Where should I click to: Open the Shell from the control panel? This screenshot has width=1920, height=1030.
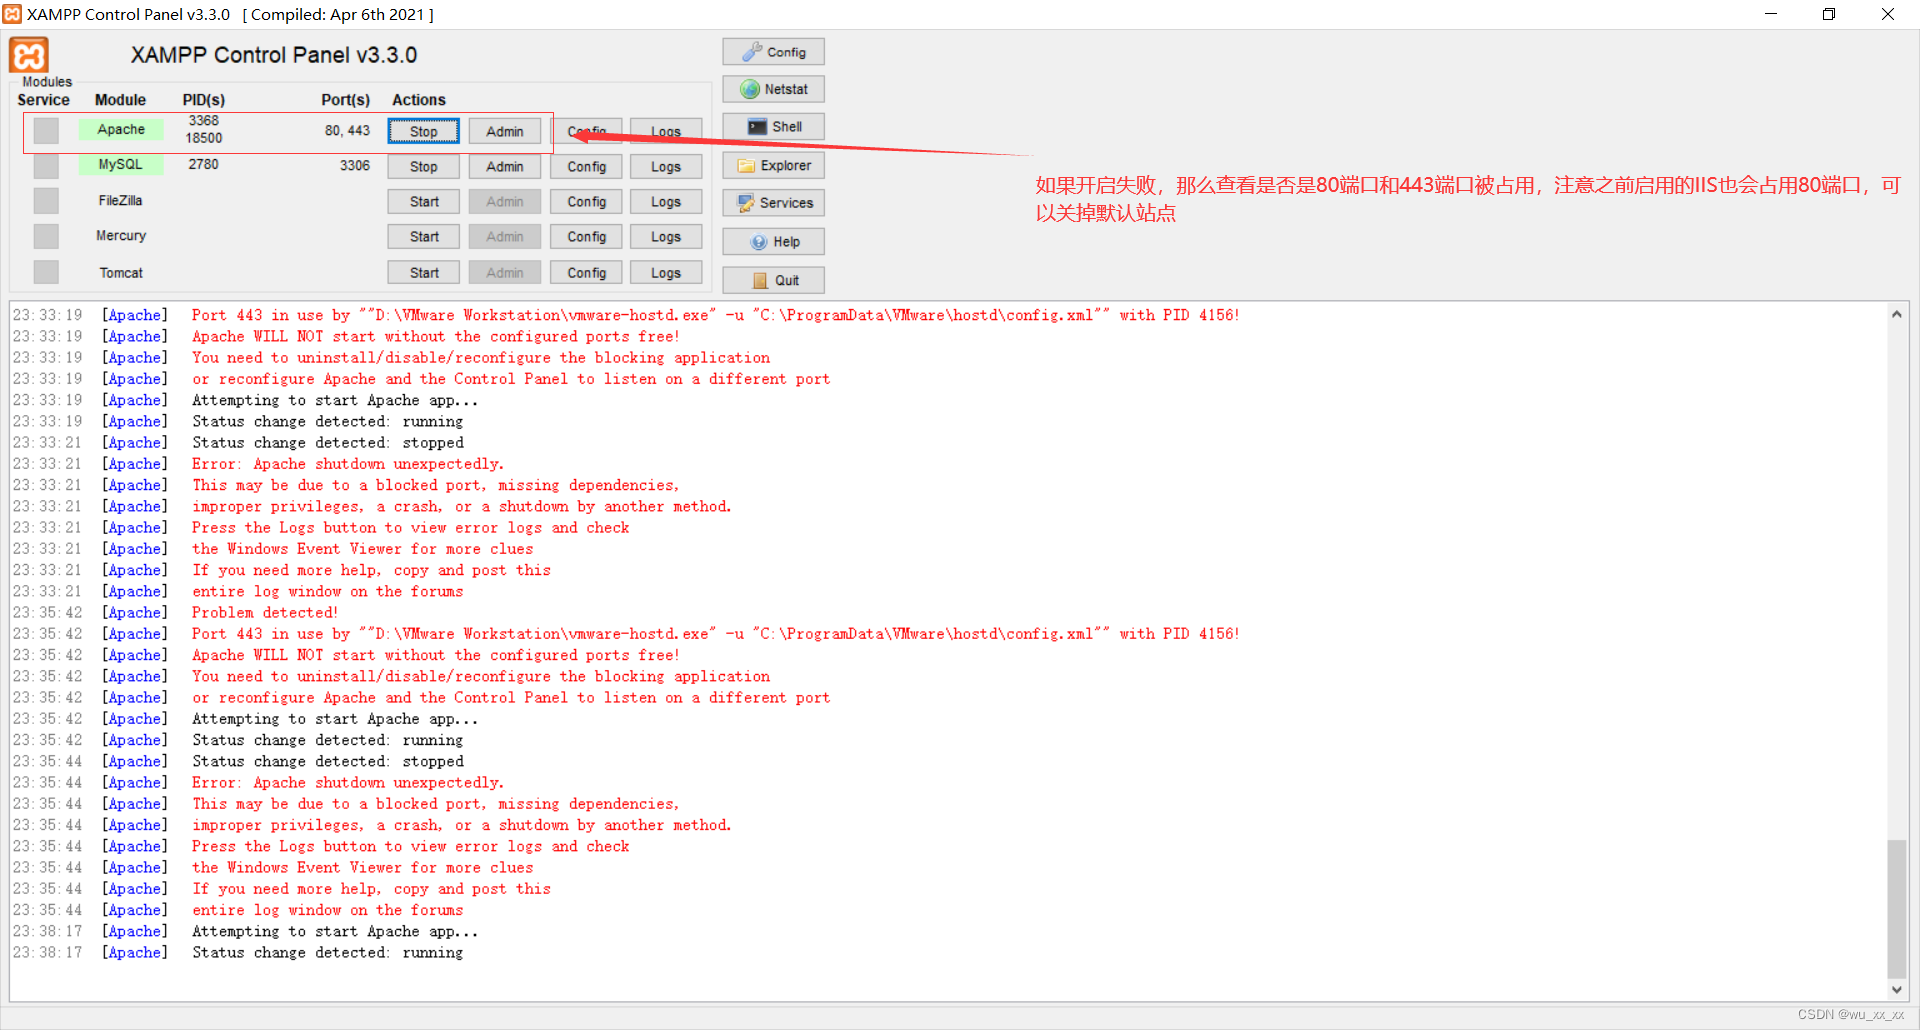coord(772,126)
